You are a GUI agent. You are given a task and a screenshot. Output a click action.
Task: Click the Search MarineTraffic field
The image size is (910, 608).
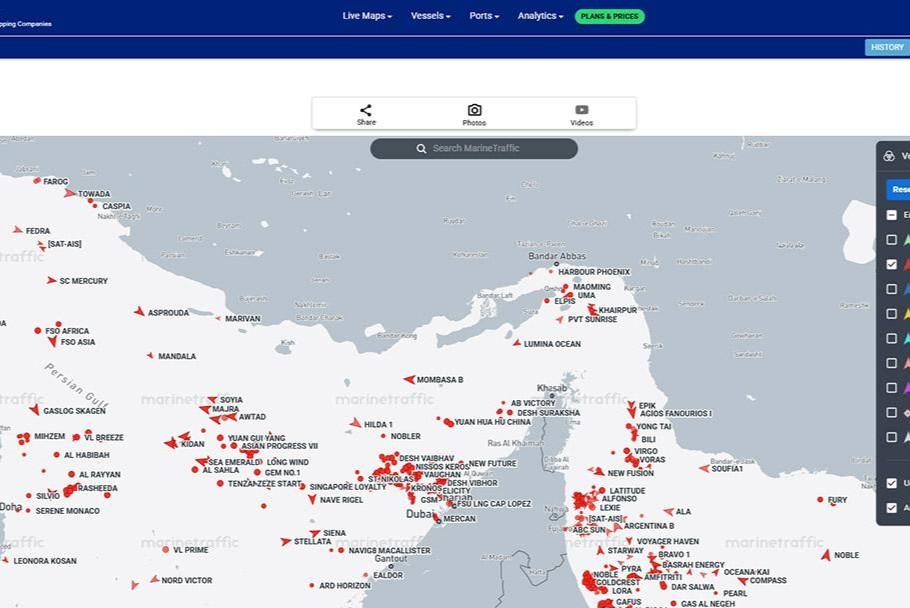pos(474,149)
